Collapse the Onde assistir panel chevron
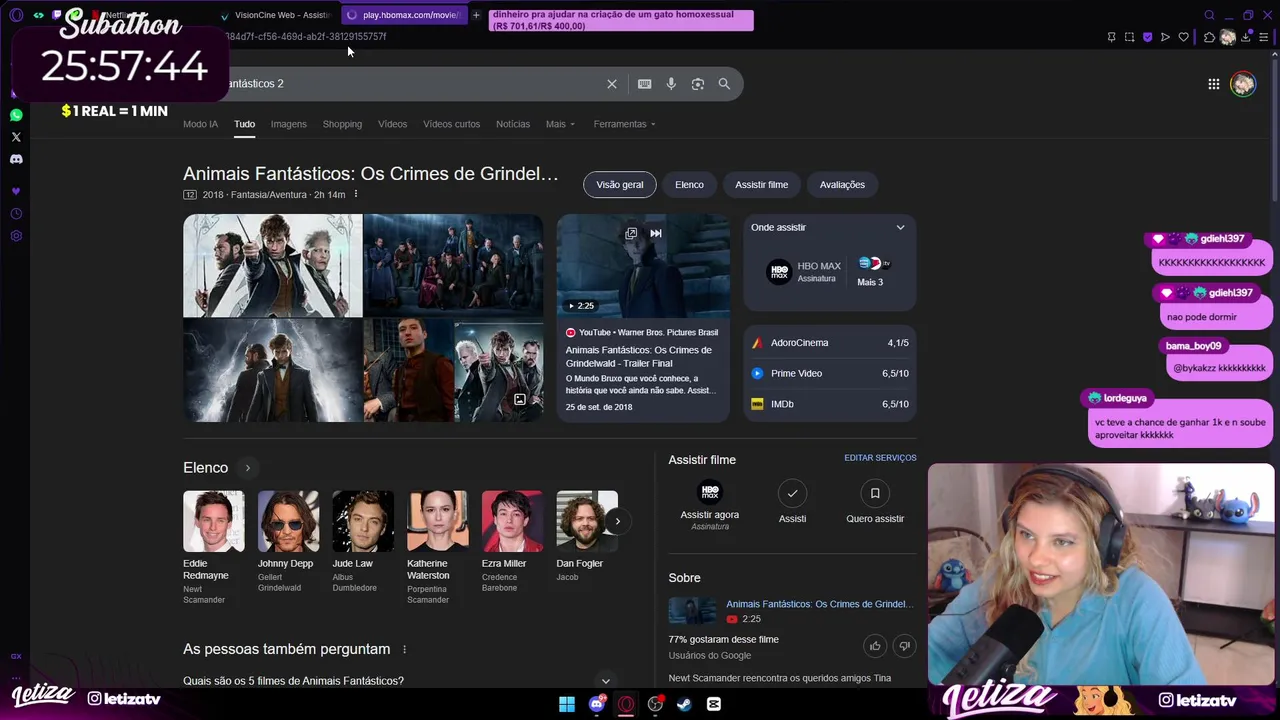 [x=900, y=227]
